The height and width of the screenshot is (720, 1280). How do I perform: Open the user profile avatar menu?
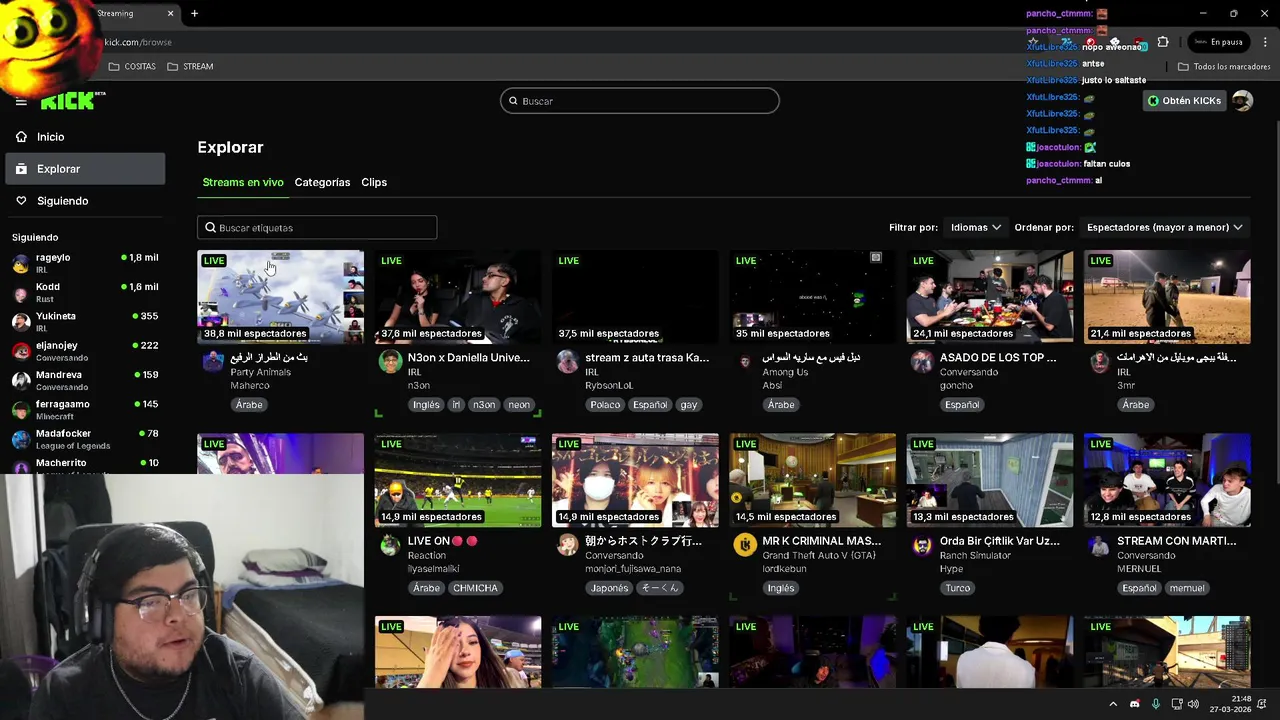click(x=1242, y=101)
